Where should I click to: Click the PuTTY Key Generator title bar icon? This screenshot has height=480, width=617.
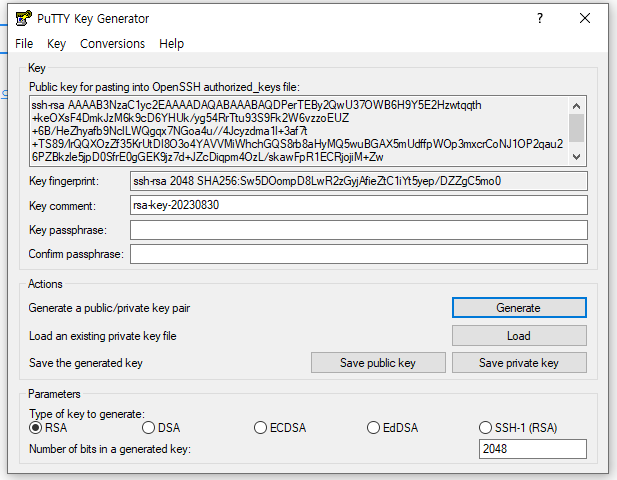click(23, 18)
